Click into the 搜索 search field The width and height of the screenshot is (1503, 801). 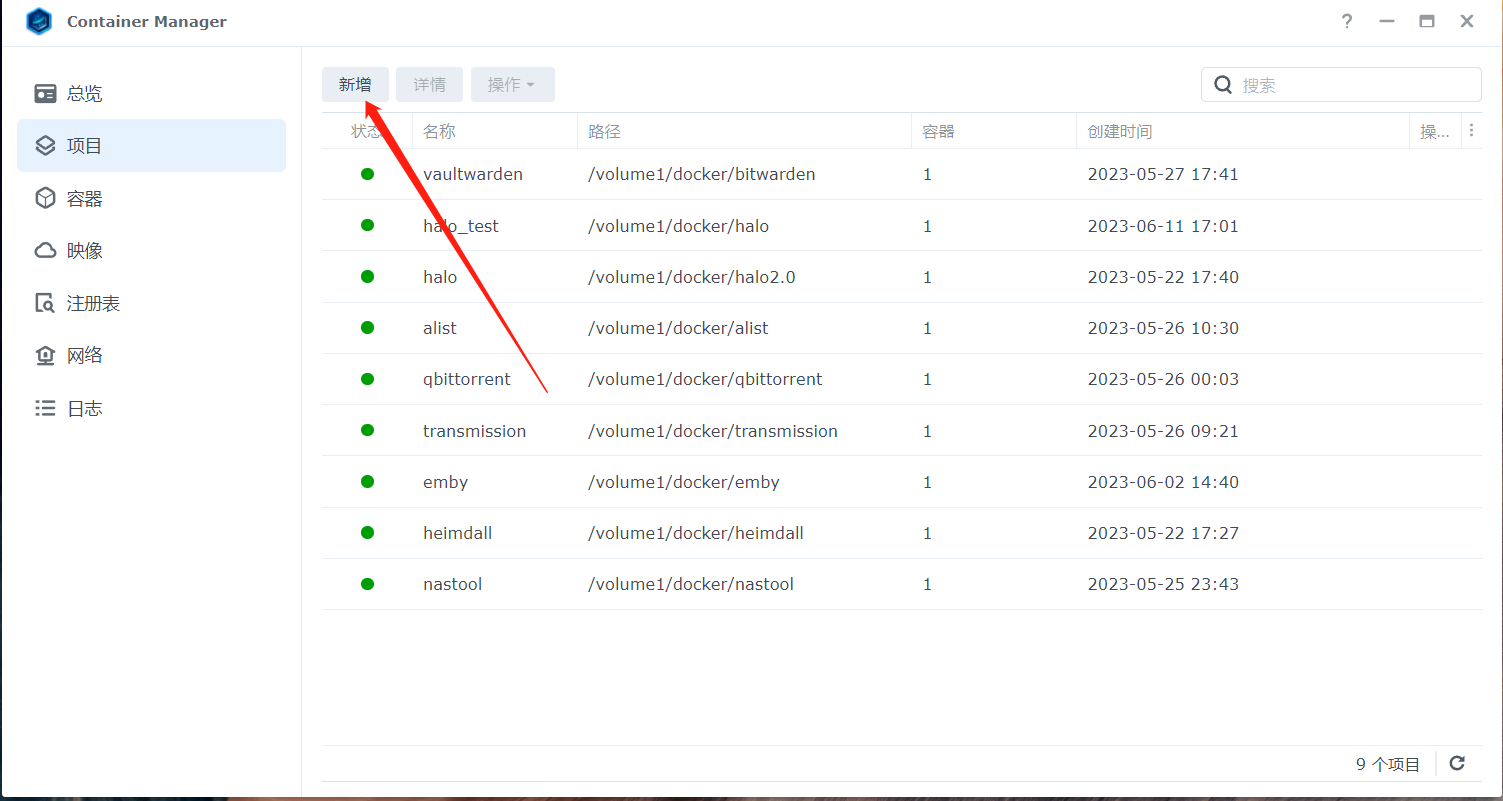1341,85
